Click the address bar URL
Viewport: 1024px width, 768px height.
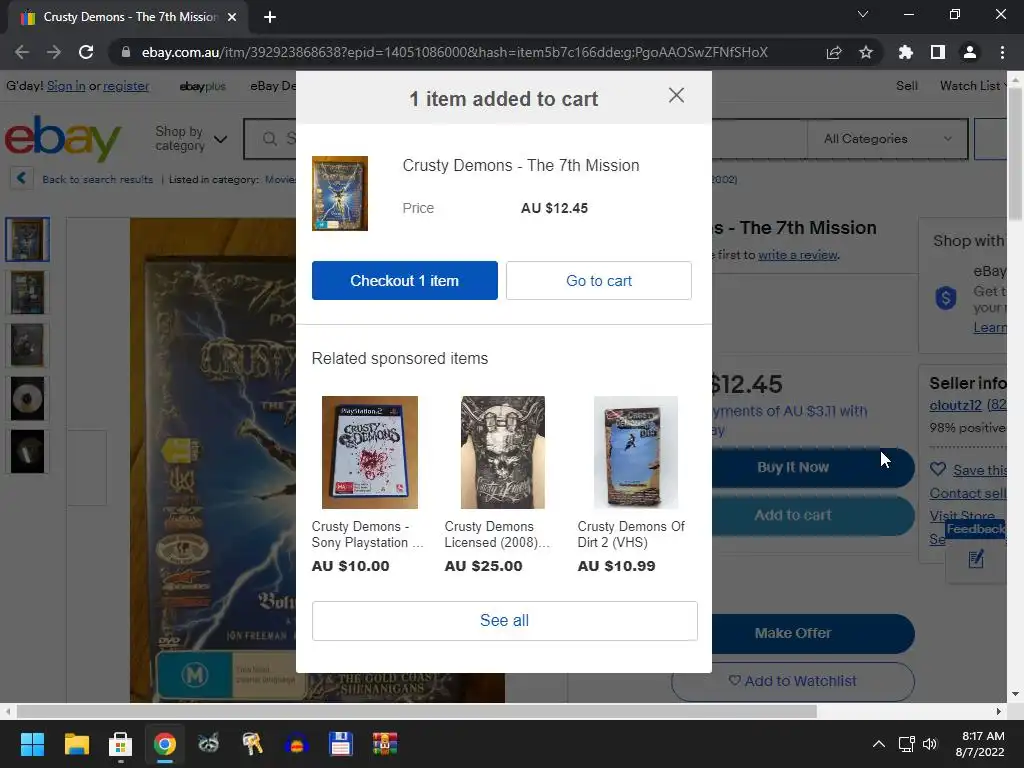pos(455,52)
